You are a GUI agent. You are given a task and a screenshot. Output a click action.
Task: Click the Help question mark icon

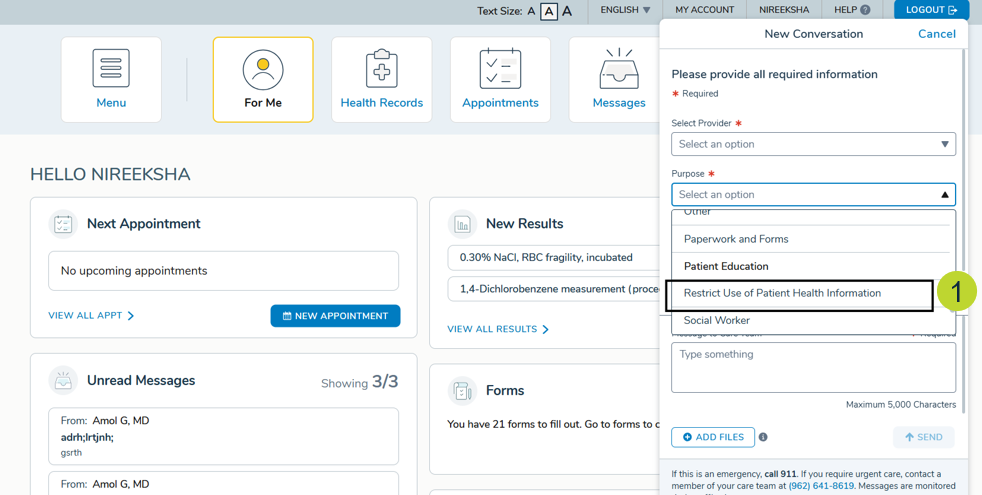pyautogui.click(x=865, y=10)
